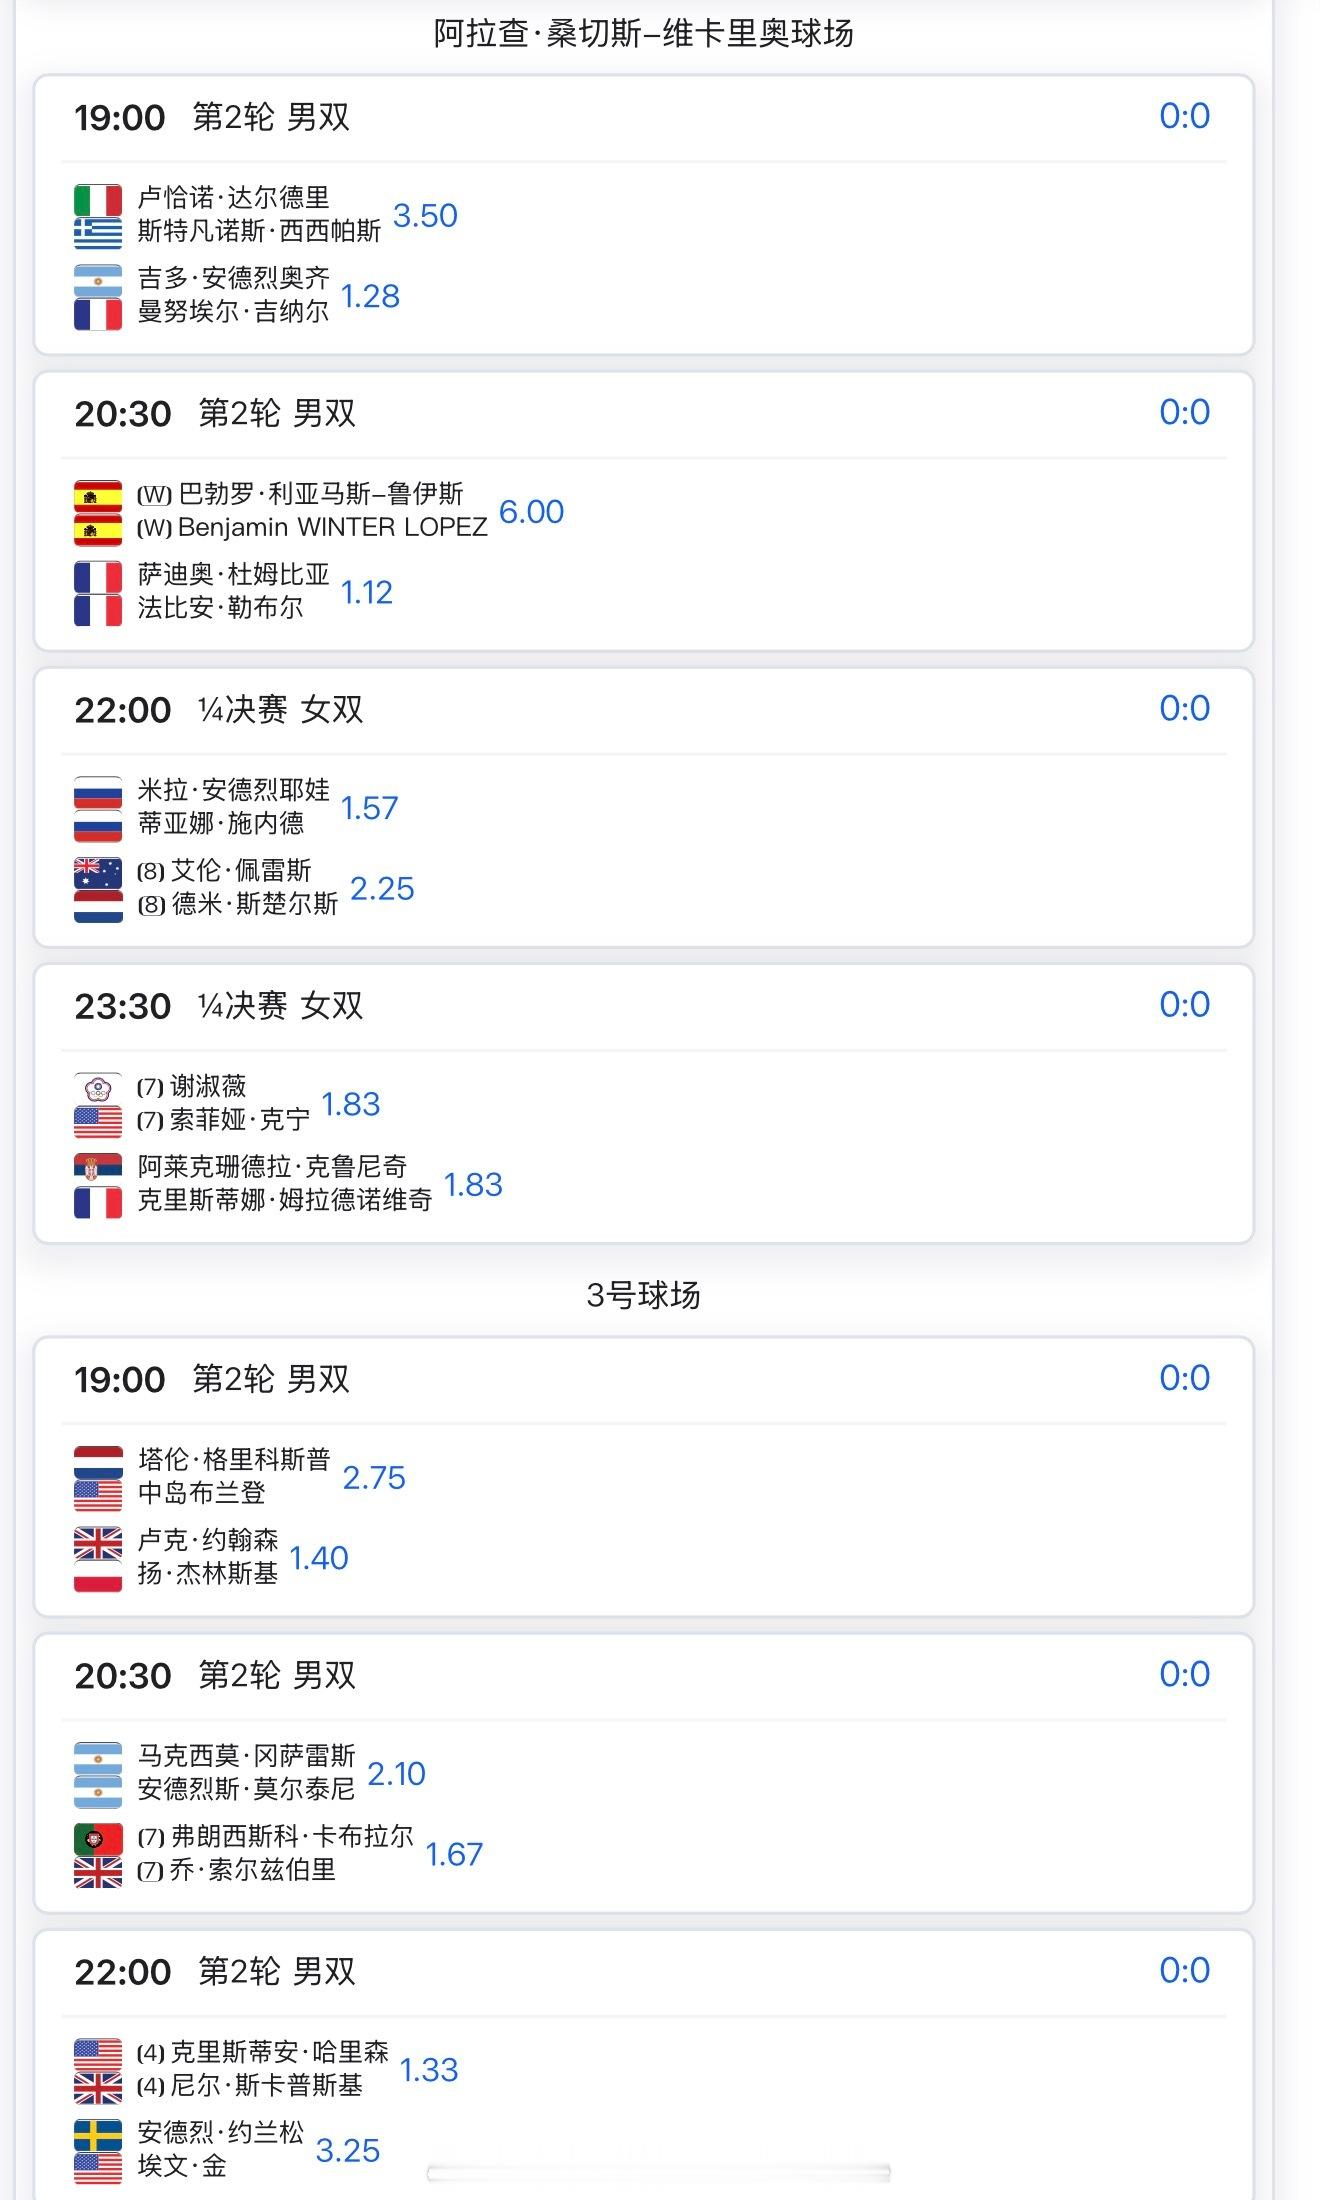The height and width of the screenshot is (2200, 1320).
Task: Select the 阿拉查·桑切斯-维卡里奥球场 court heading
Action: pos(643,34)
